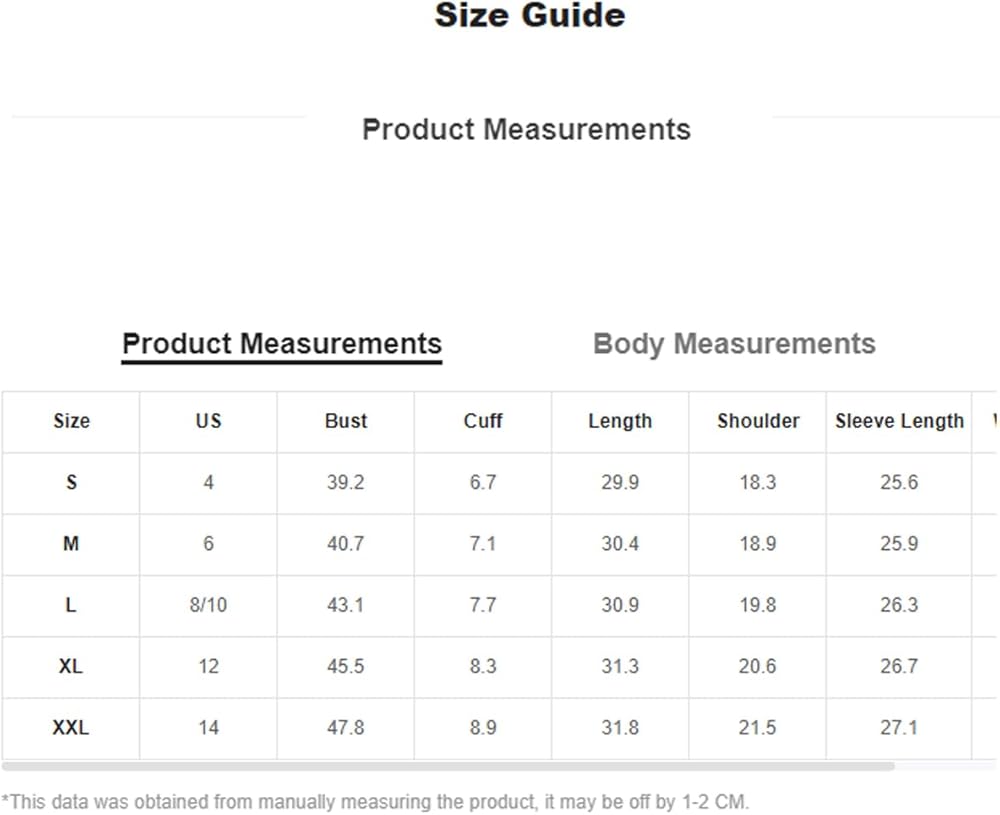
Task: Click the Cuff column header
Action: click(483, 421)
